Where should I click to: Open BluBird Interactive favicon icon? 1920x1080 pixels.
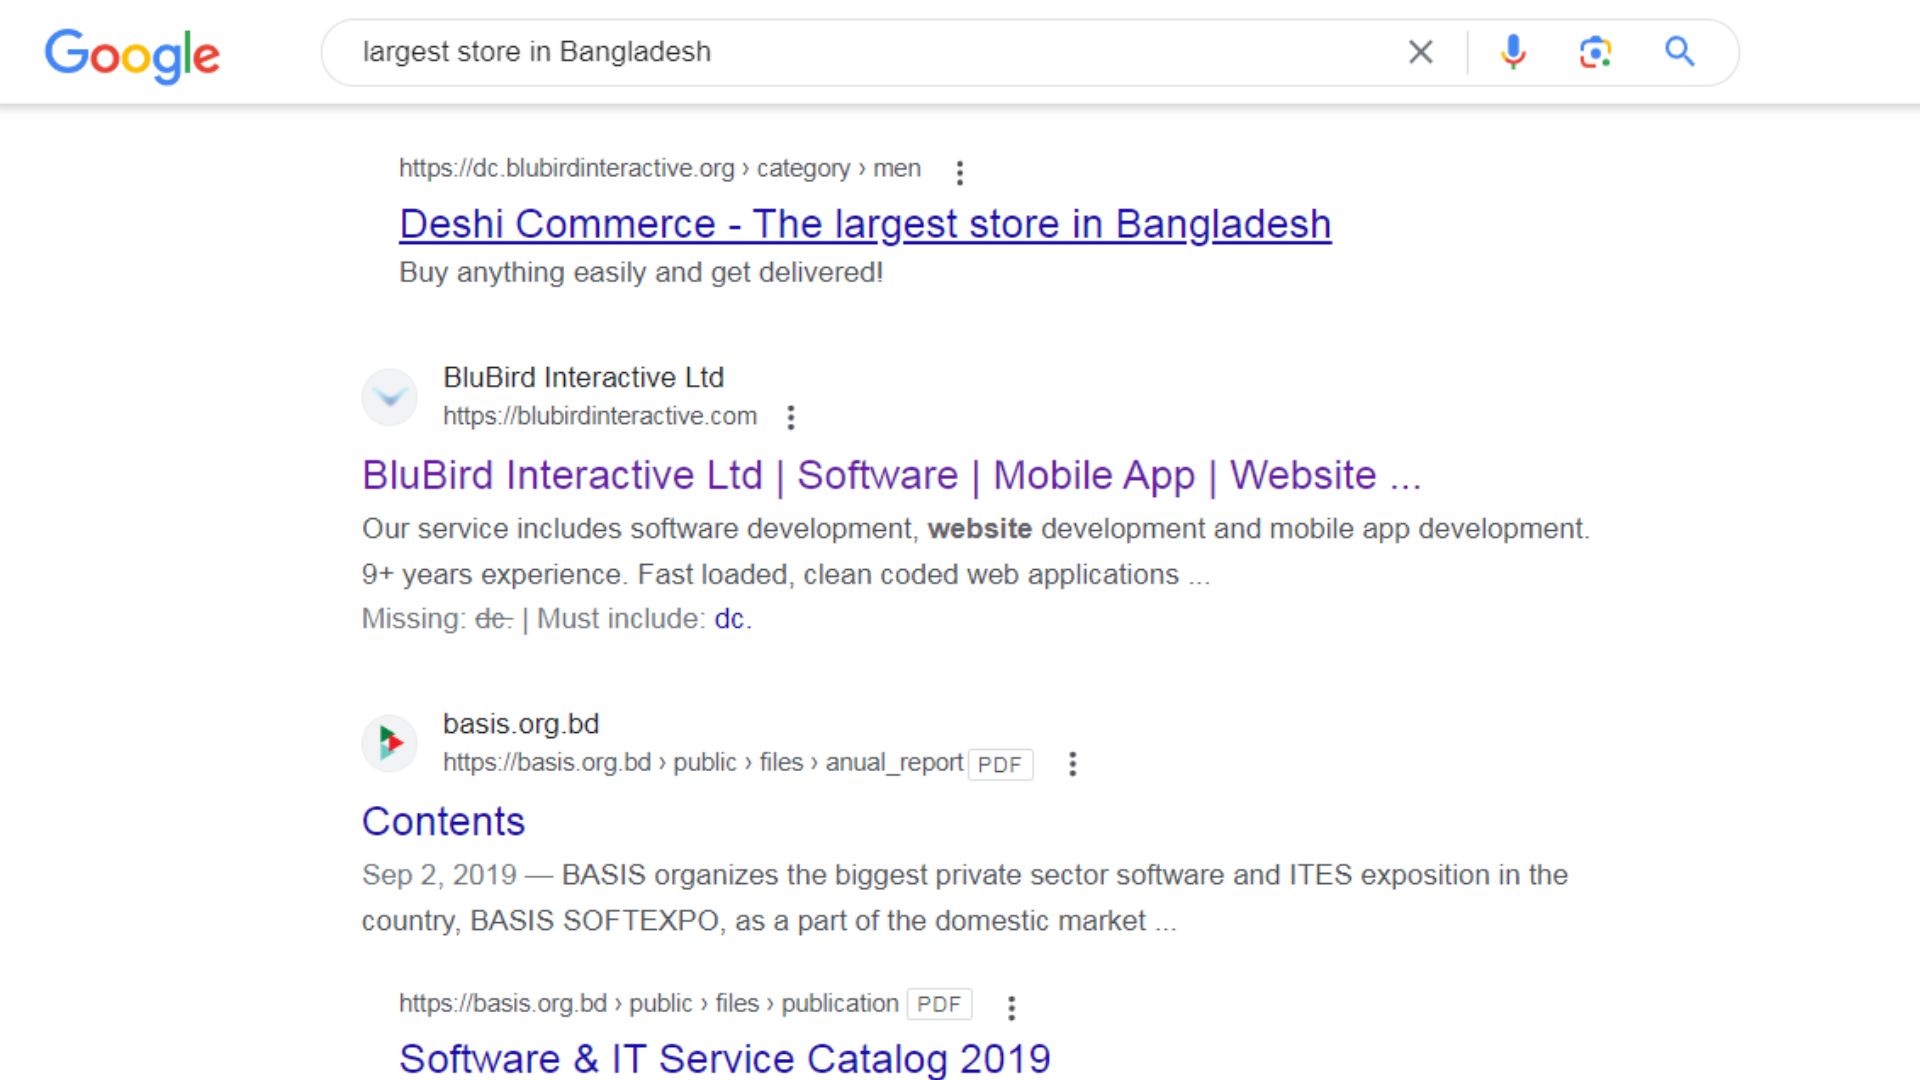pyautogui.click(x=389, y=397)
